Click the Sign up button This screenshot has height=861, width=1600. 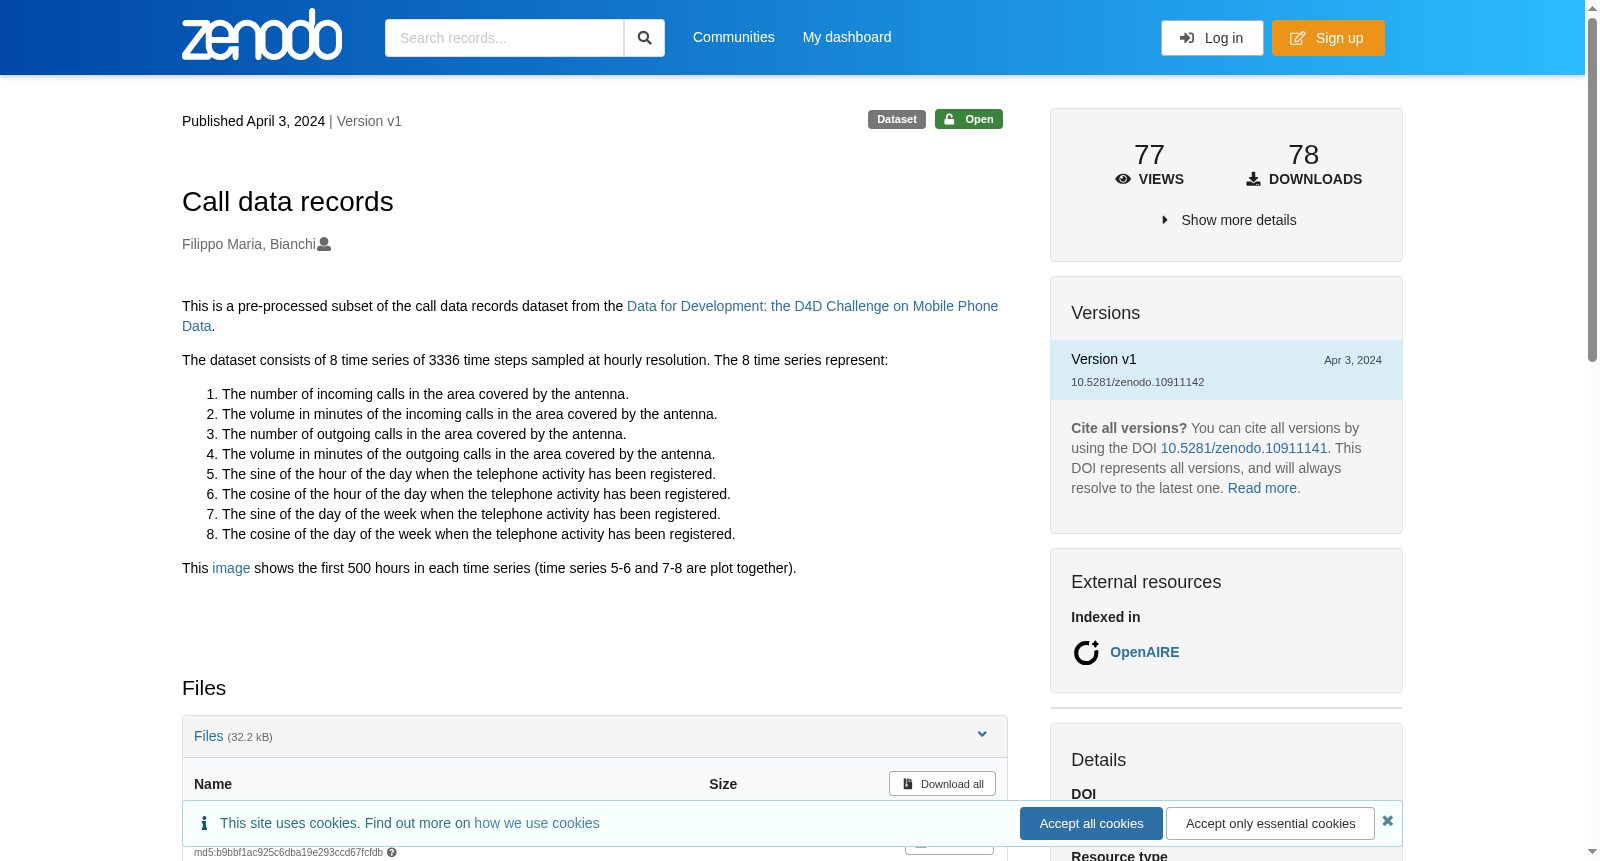[x=1328, y=38]
